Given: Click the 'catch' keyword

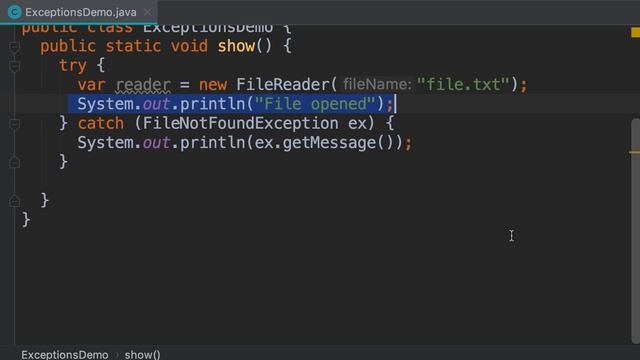Looking at the screenshot, I should (101, 123).
